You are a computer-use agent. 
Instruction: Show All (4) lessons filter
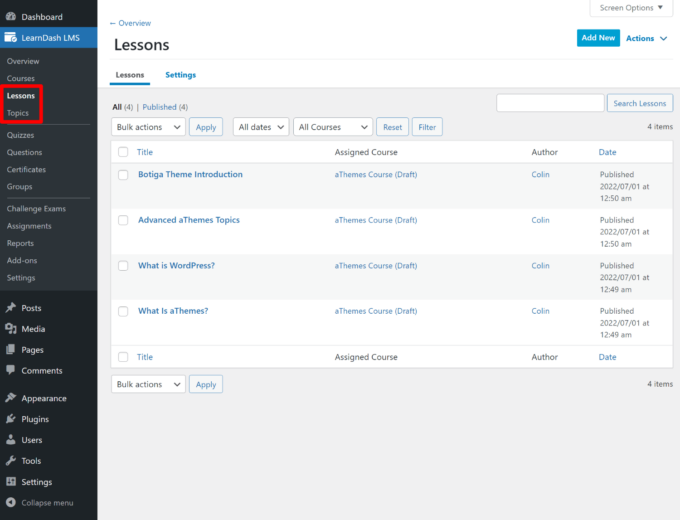[x=123, y=107]
